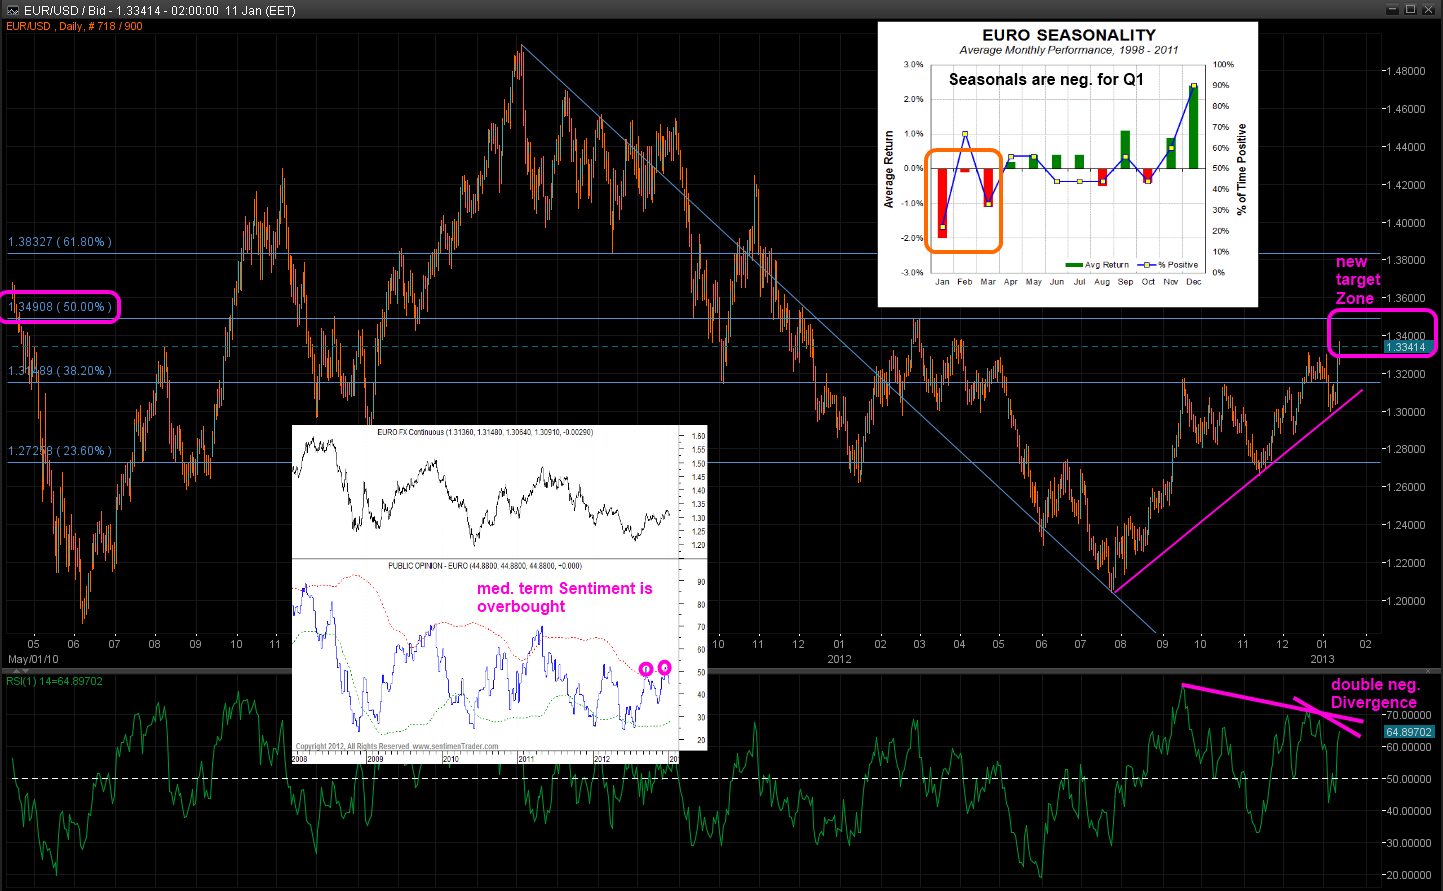Click the 'May/01/10' date label on time axis
This screenshot has width=1443, height=891.
(x=33, y=659)
